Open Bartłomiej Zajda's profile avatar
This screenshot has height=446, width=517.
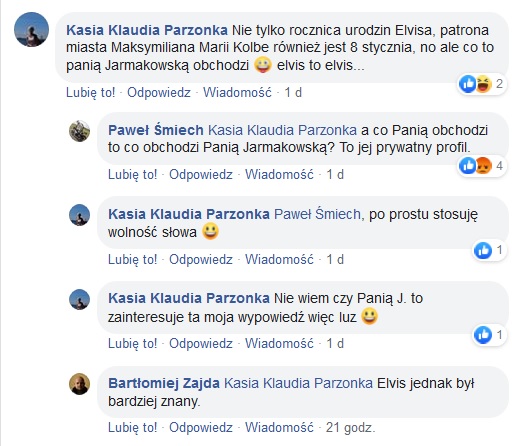79,384
